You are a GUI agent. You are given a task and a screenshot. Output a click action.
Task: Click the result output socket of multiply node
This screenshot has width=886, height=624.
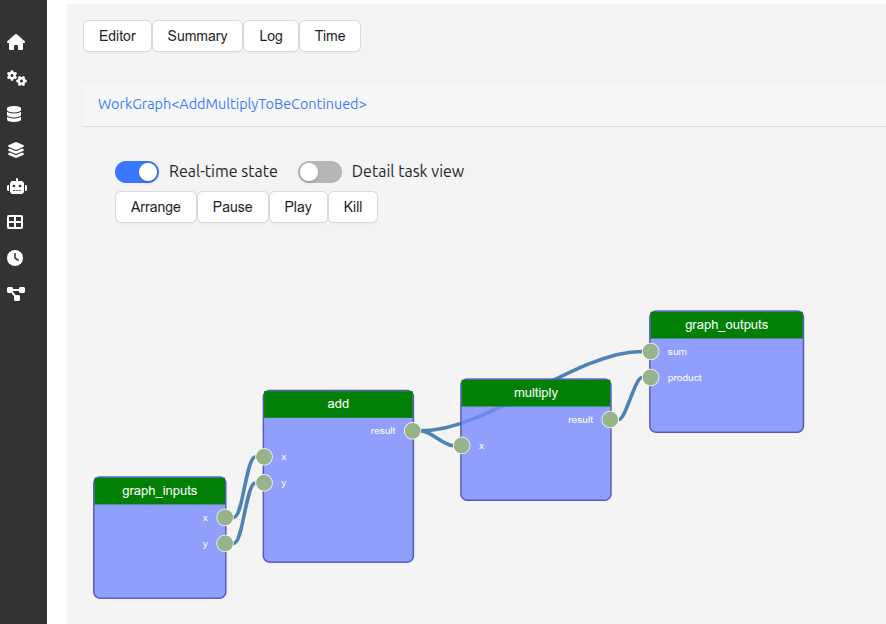pyautogui.click(x=610, y=419)
